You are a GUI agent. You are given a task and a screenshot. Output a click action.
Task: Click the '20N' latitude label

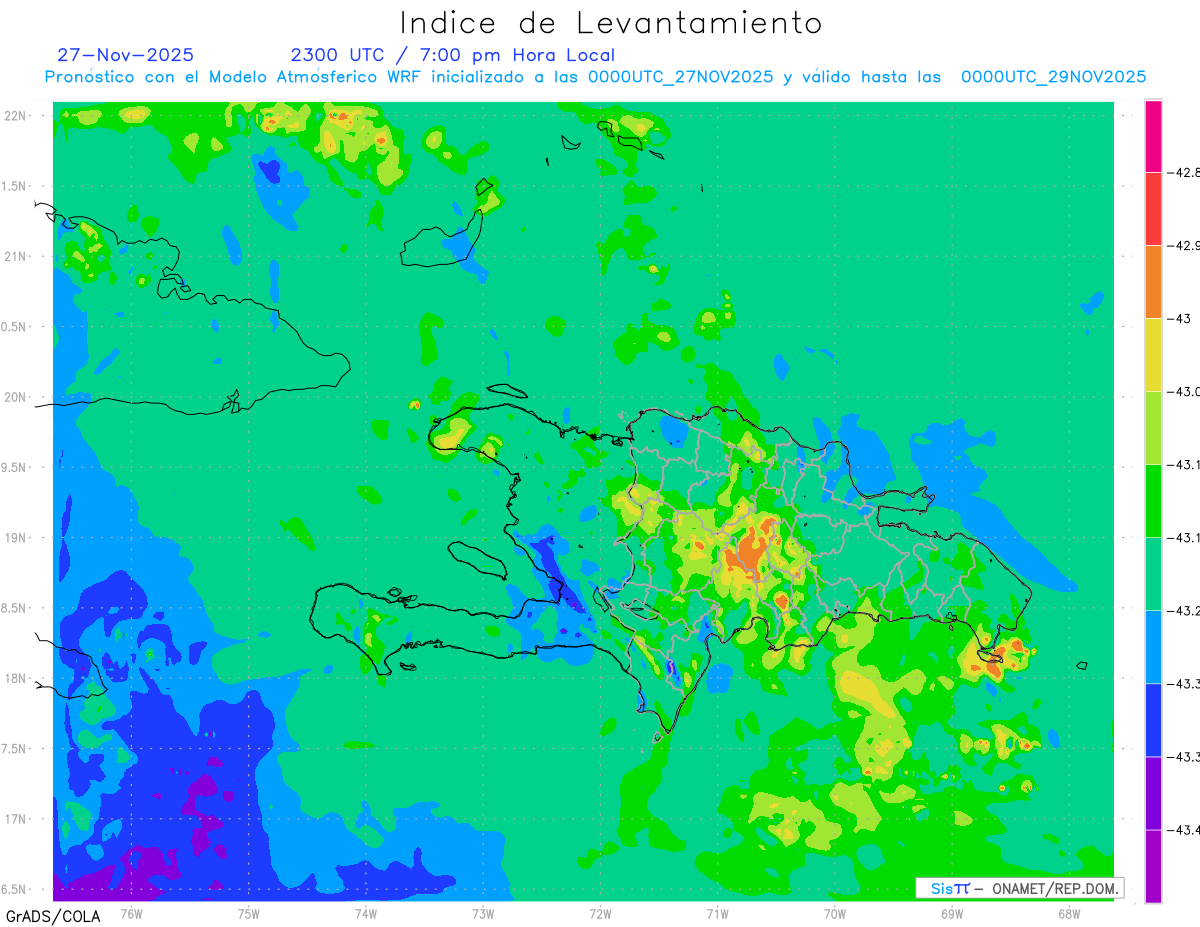coord(15,397)
